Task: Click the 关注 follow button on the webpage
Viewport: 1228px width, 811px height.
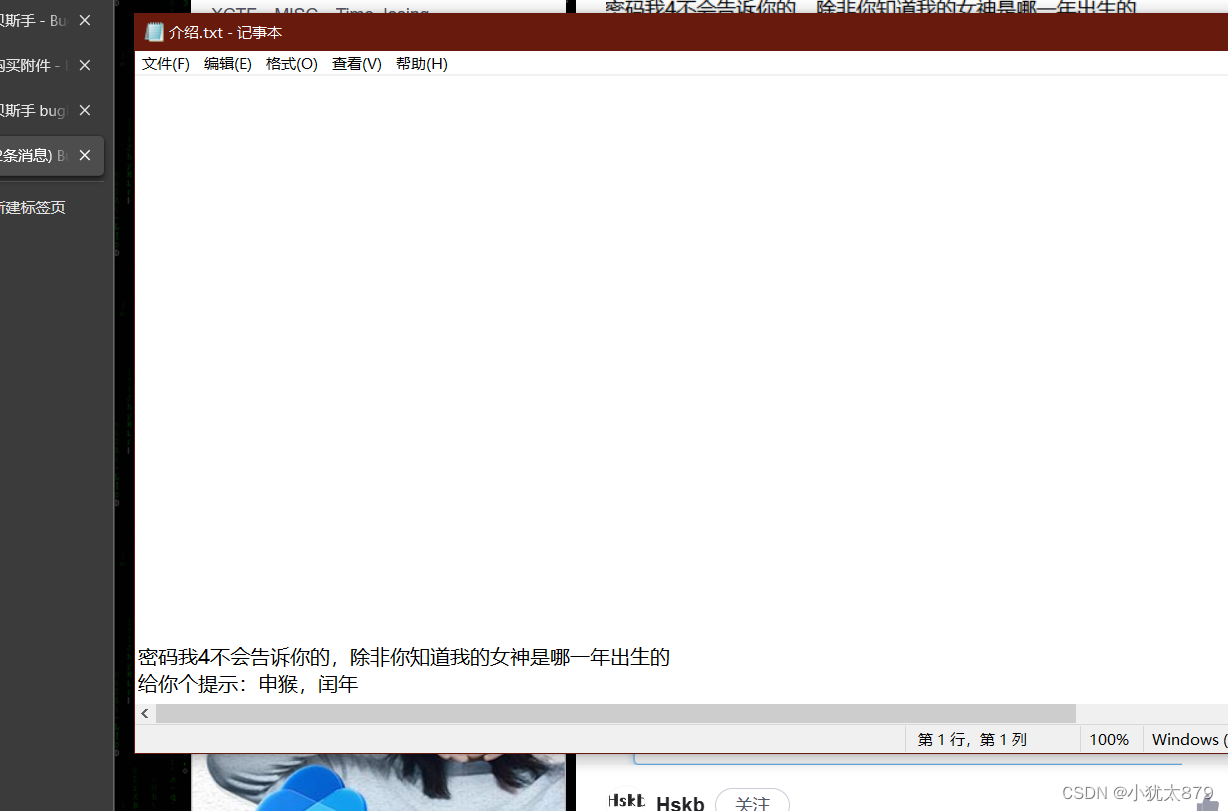Action: pyautogui.click(x=752, y=803)
